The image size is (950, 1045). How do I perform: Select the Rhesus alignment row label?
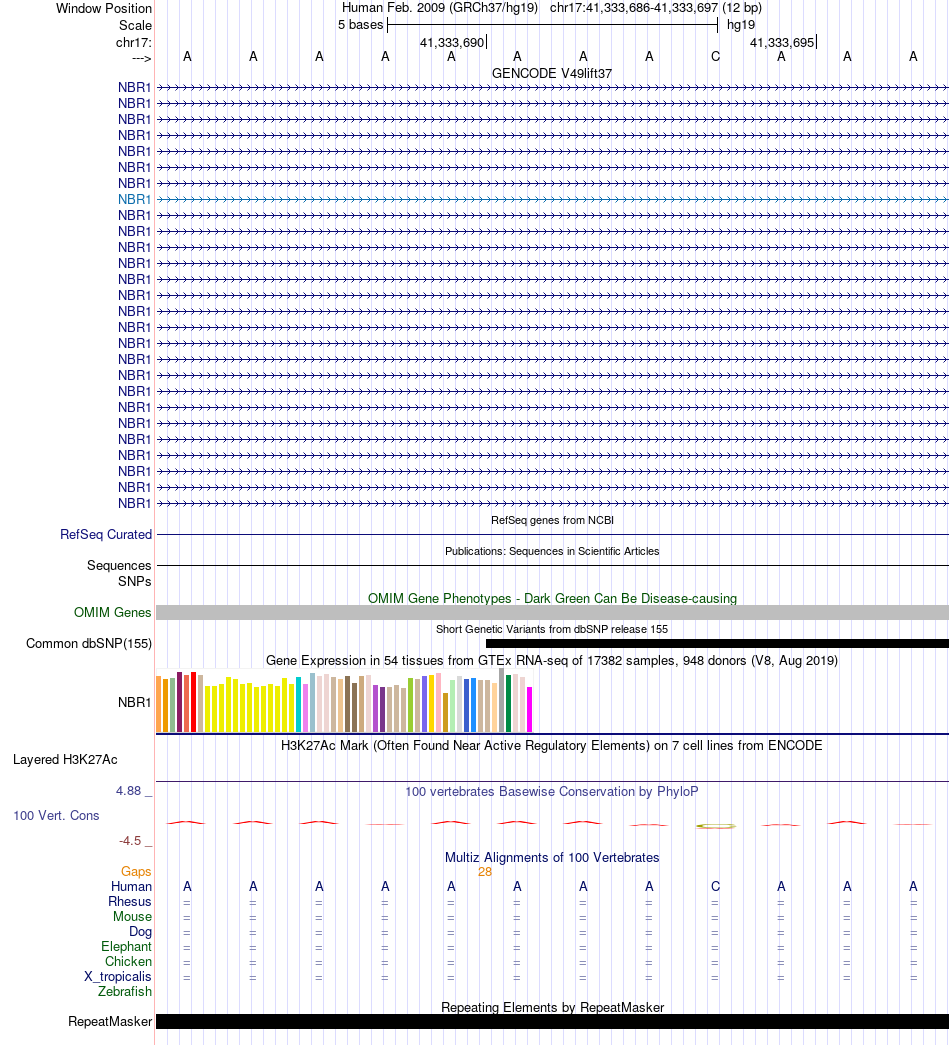pos(130,902)
